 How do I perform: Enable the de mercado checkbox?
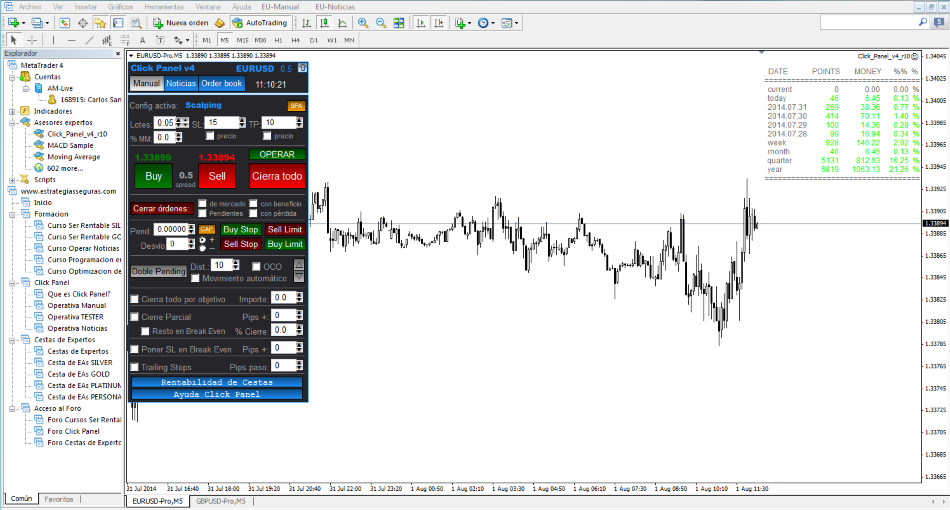click(x=202, y=204)
